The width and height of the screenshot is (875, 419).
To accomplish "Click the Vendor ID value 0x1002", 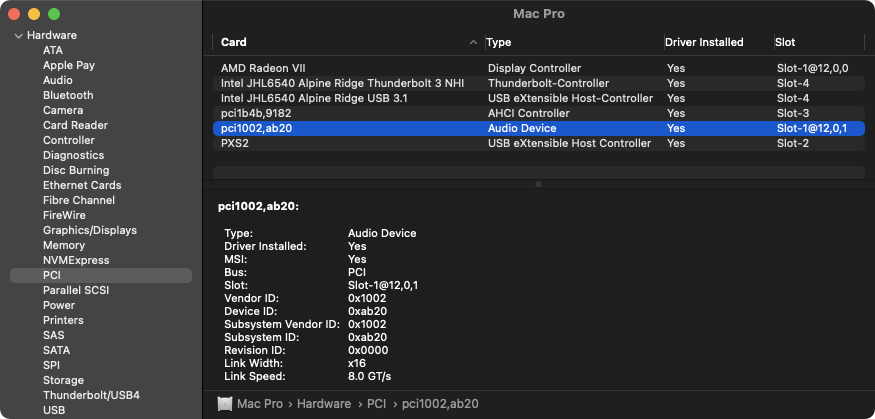I will coord(367,298).
